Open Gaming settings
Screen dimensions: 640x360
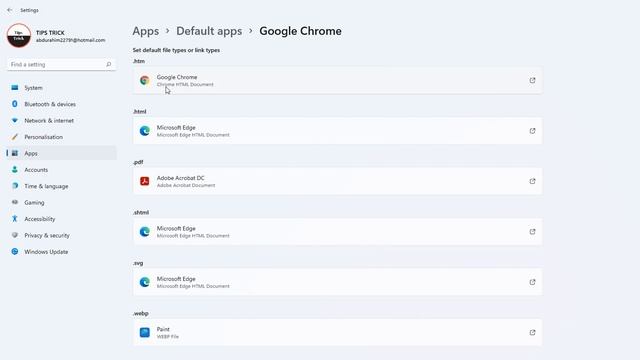(x=62, y=202)
